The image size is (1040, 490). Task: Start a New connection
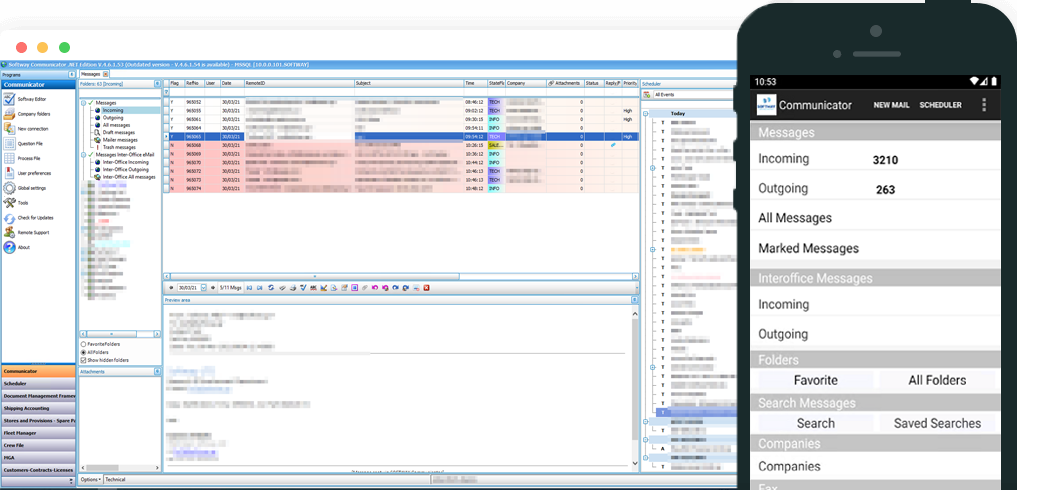tap(26, 129)
